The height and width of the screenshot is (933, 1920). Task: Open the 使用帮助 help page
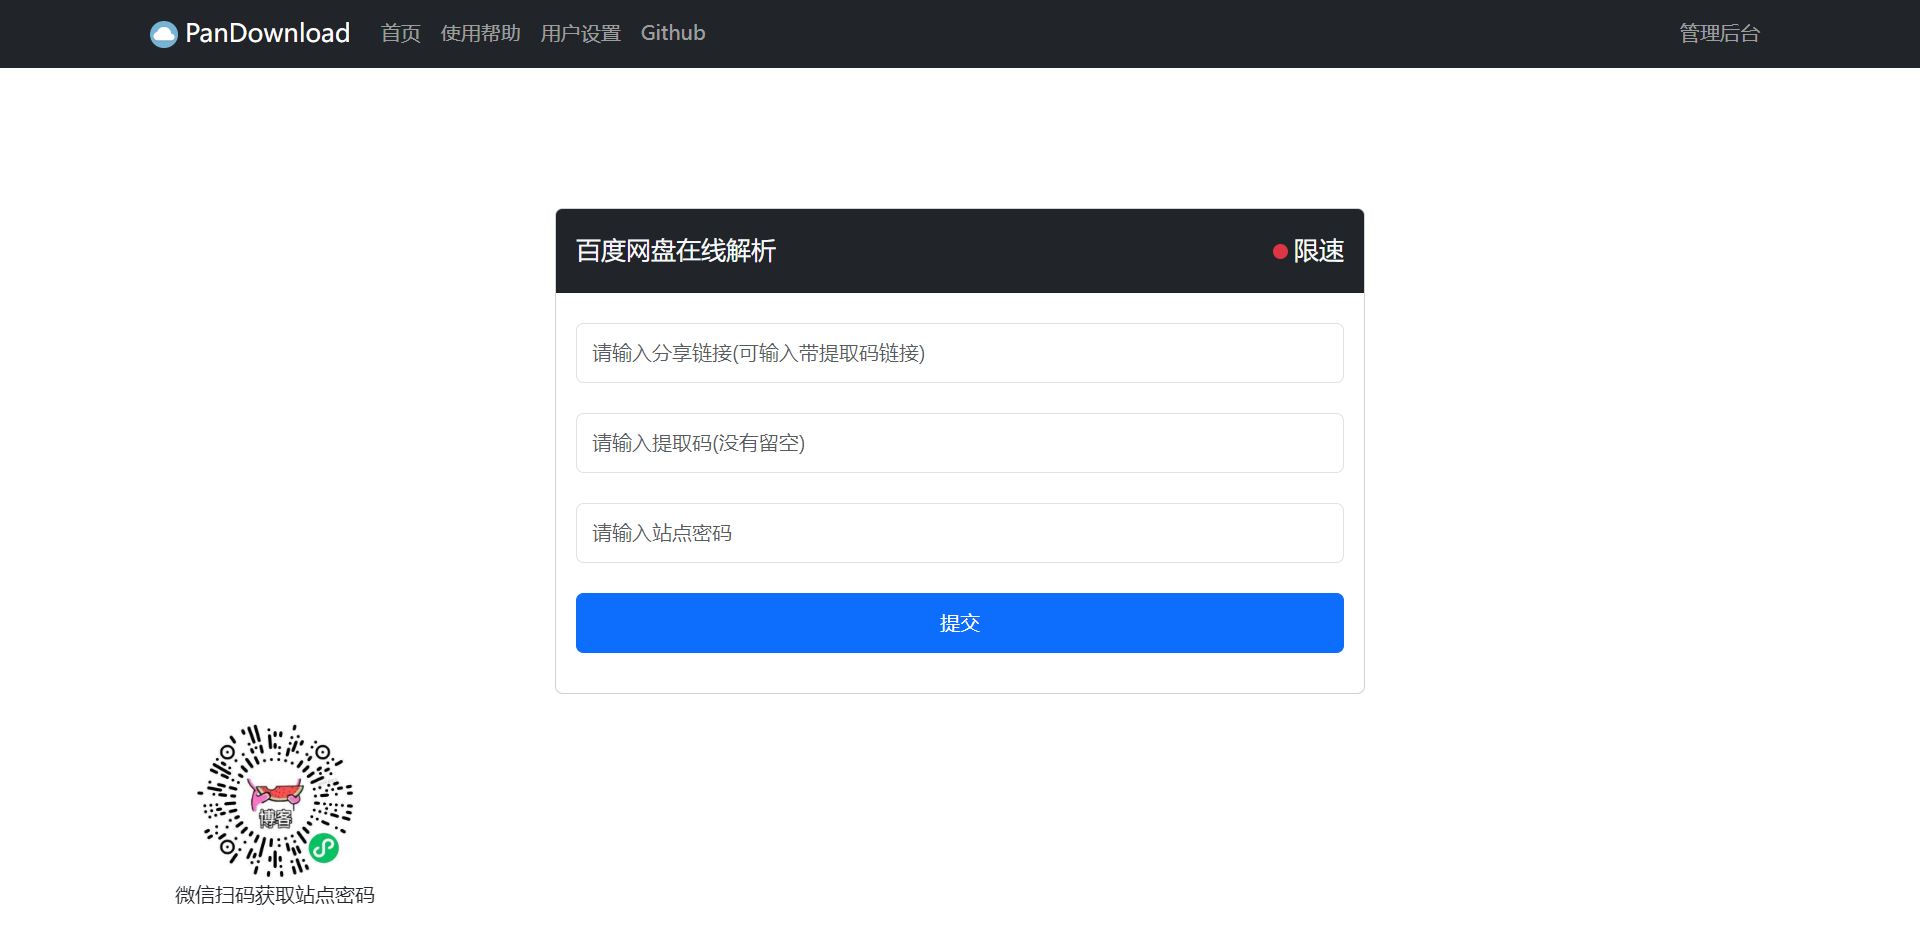[481, 33]
